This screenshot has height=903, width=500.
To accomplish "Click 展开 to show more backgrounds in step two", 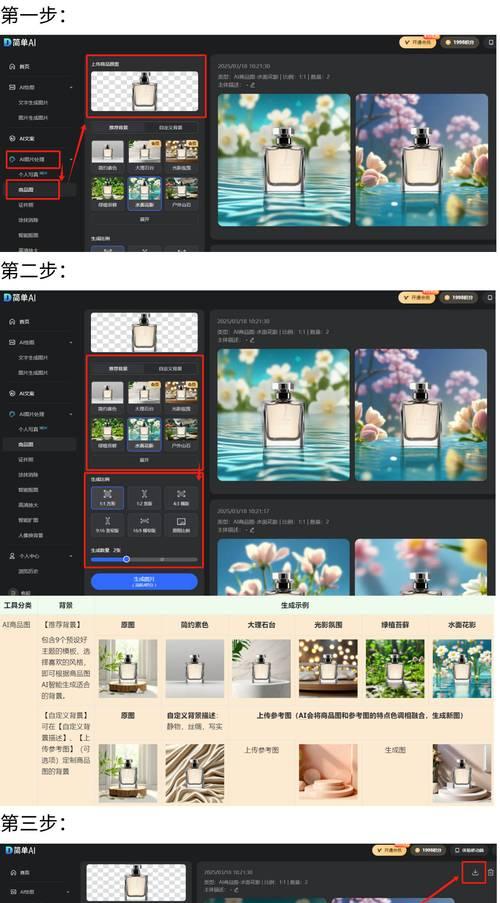I will pyautogui.click(x=144, y=460).
